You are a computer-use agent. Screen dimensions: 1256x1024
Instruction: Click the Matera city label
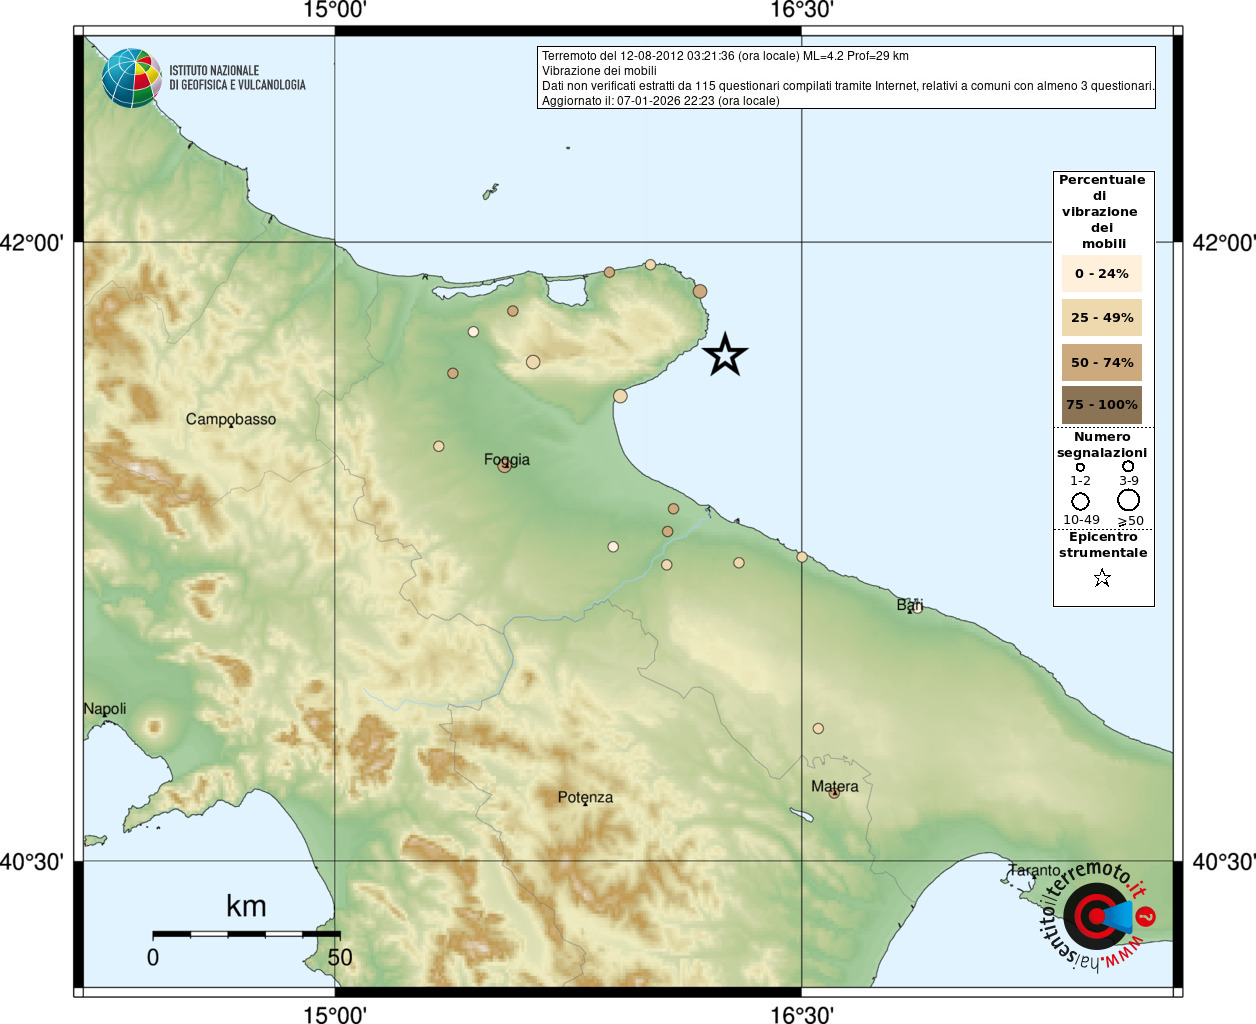pyautogui.click(x=835, y=786)
